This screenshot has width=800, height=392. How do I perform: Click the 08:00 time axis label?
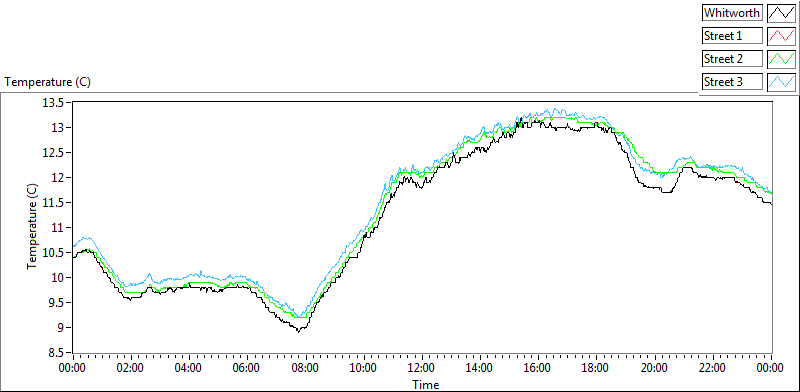(x=306, y=368)
